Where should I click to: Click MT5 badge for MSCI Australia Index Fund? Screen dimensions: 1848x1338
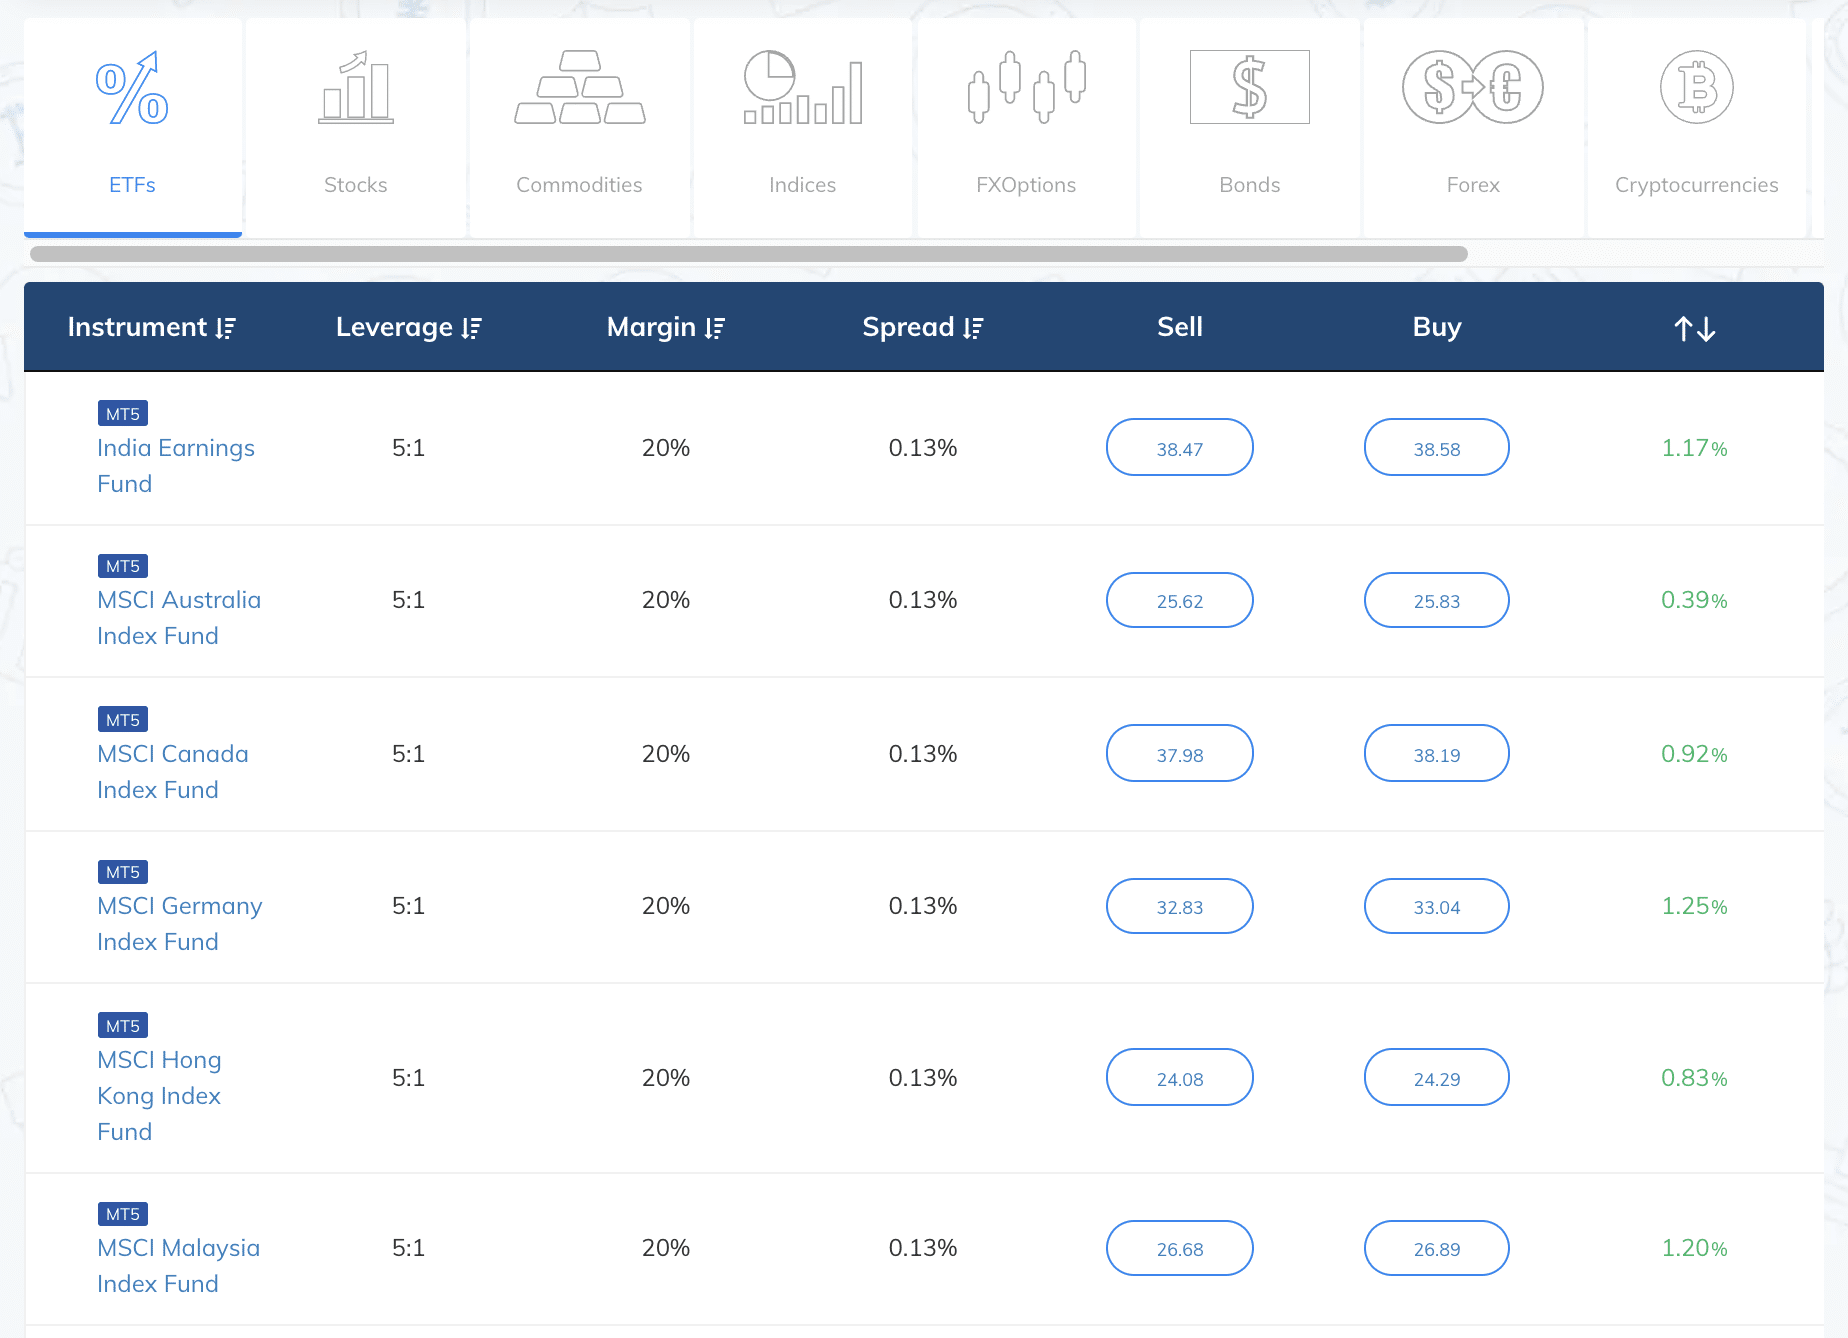[123, 566]
